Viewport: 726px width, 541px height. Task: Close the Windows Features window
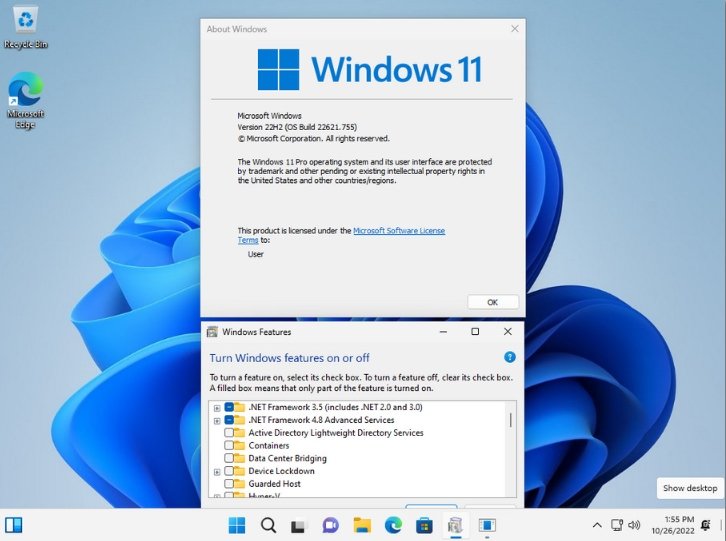click(x=507, y=332)
